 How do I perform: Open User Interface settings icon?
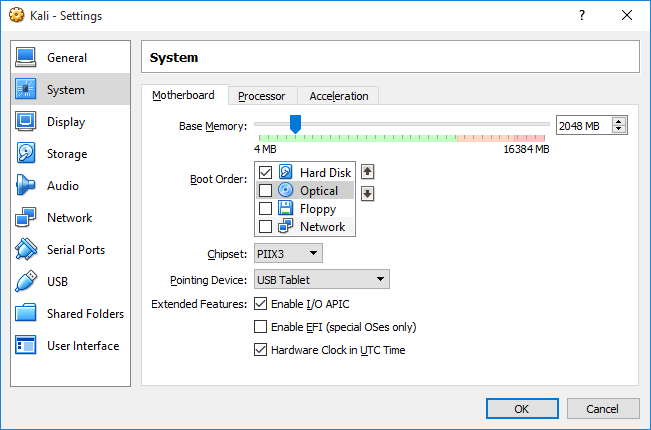coord(26,345)
